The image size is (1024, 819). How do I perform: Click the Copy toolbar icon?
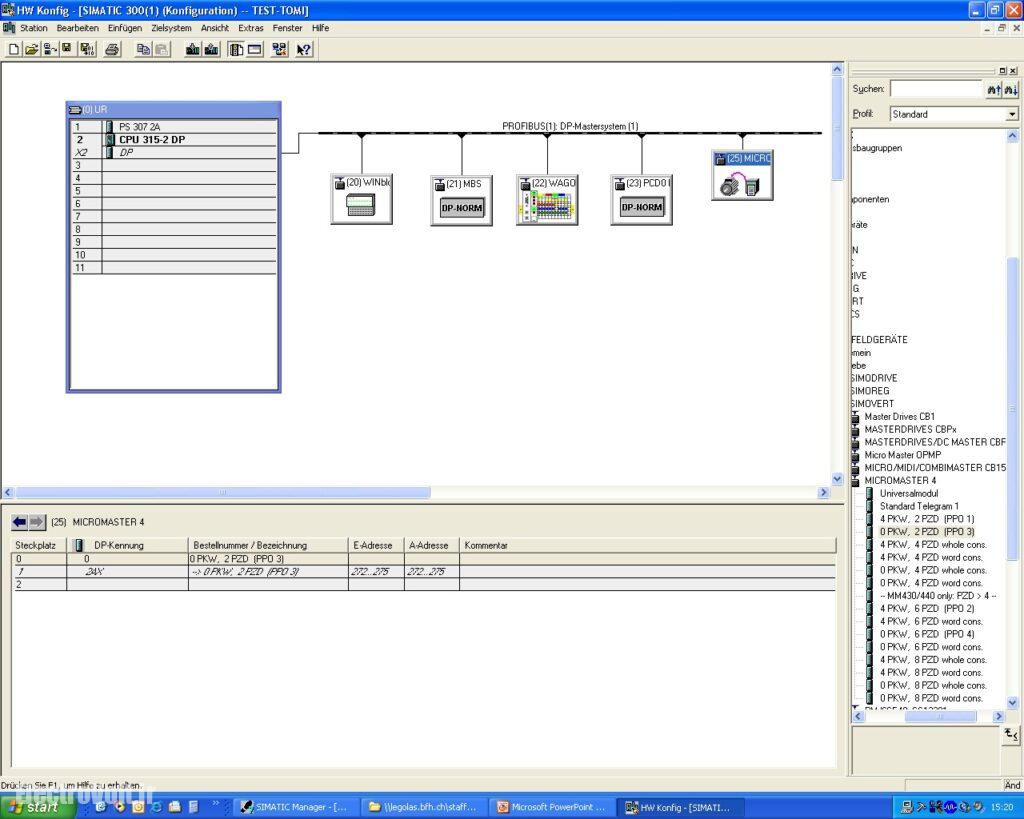[x=143, y=49]
